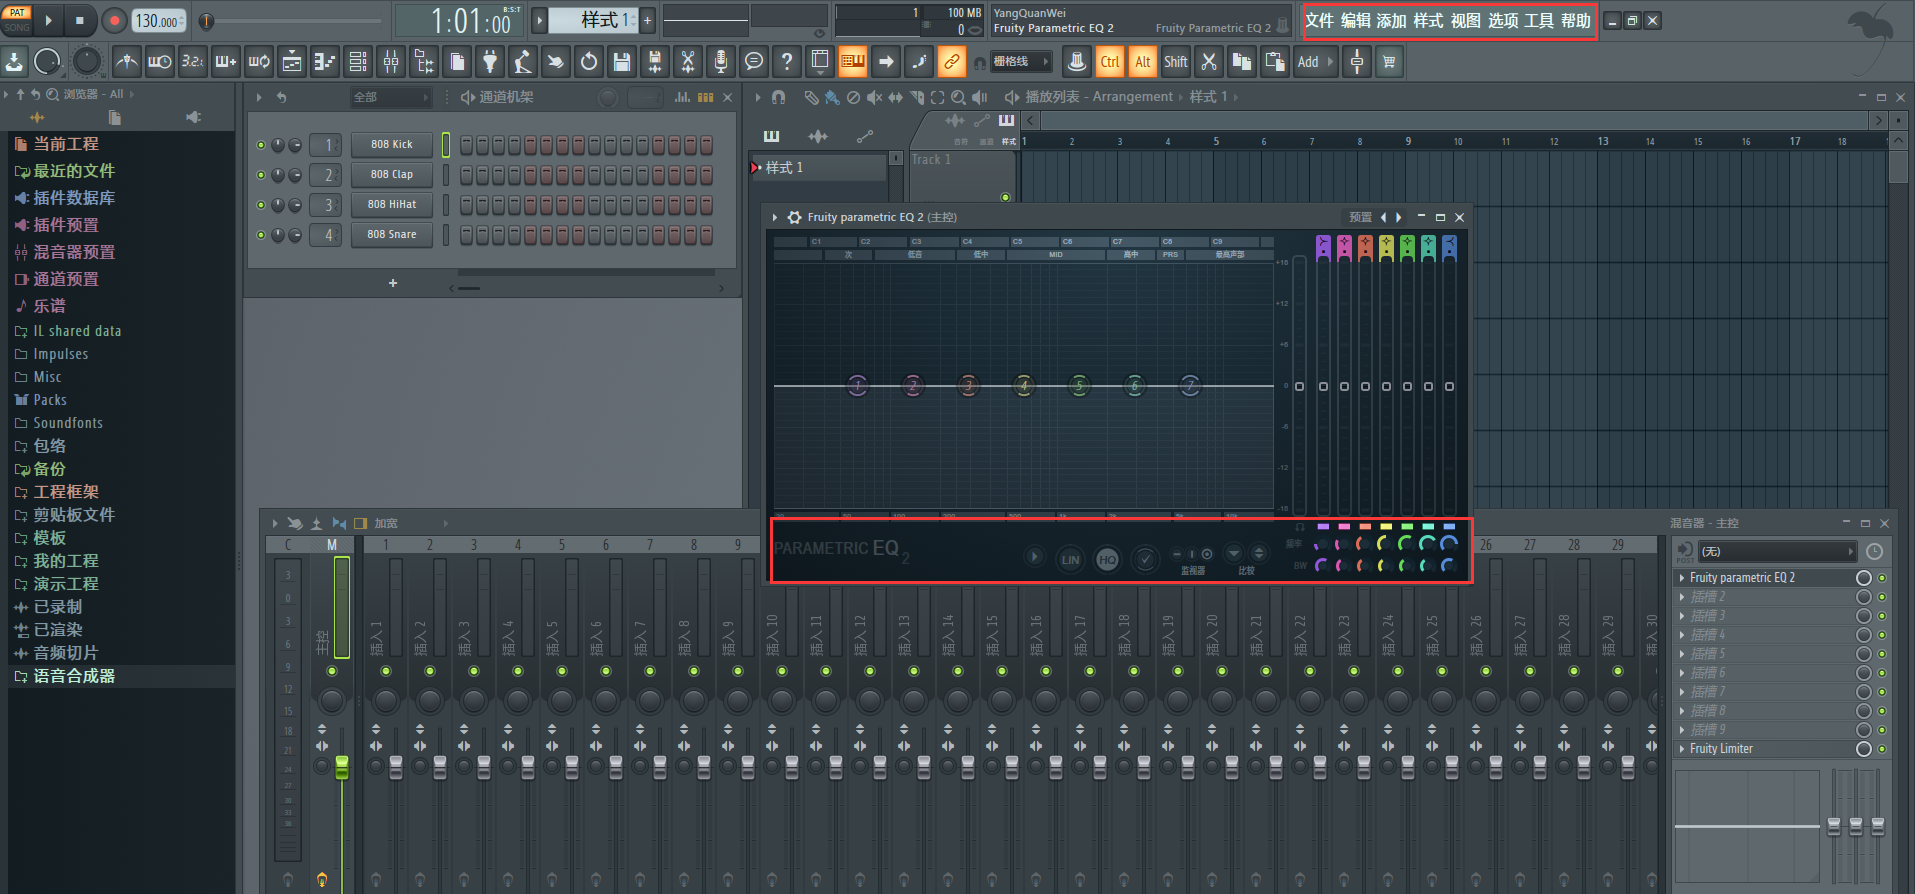
Task: Mute the 808 Kick channel green light
Action: point(261,145)
